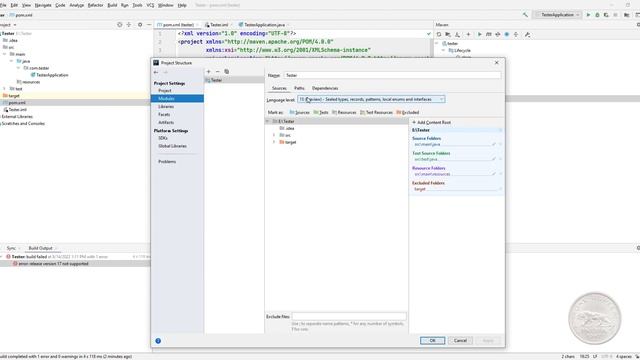Click the Maven execute goal 'm' icon
The height and width of the screenshot is (360, 640).
pos(489,35)
